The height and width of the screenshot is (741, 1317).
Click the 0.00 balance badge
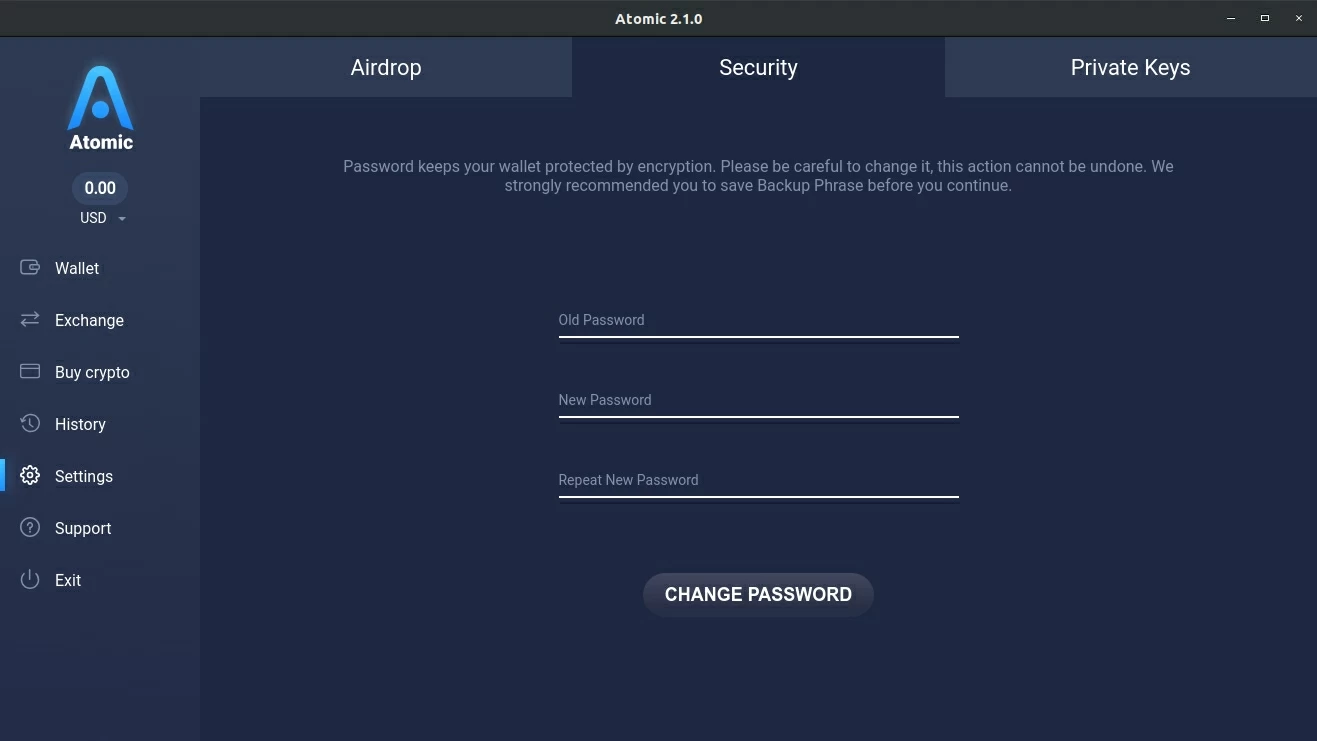coord(100,188)
